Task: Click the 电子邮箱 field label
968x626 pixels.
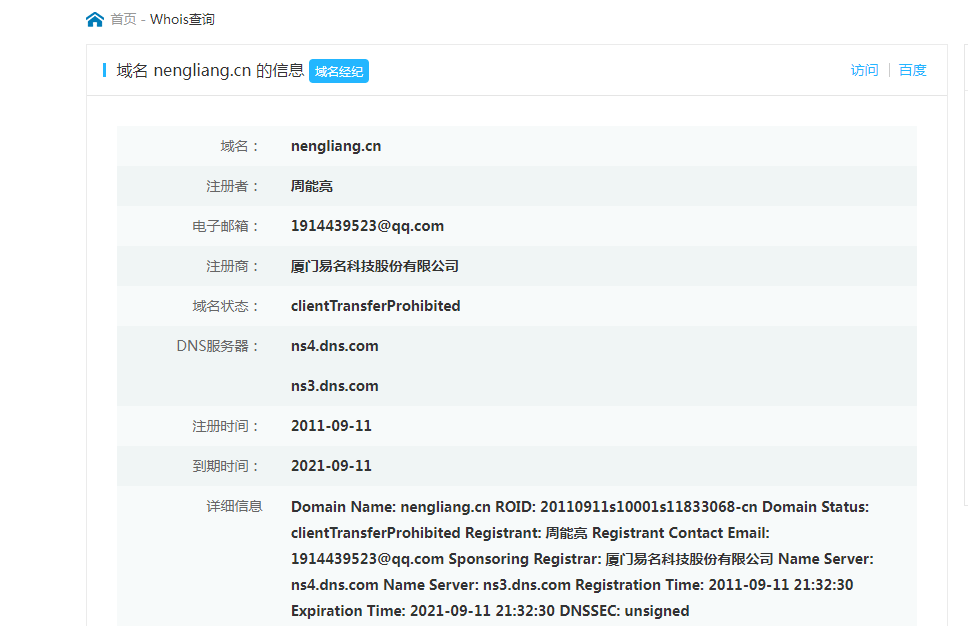Action: coord(226,226)
